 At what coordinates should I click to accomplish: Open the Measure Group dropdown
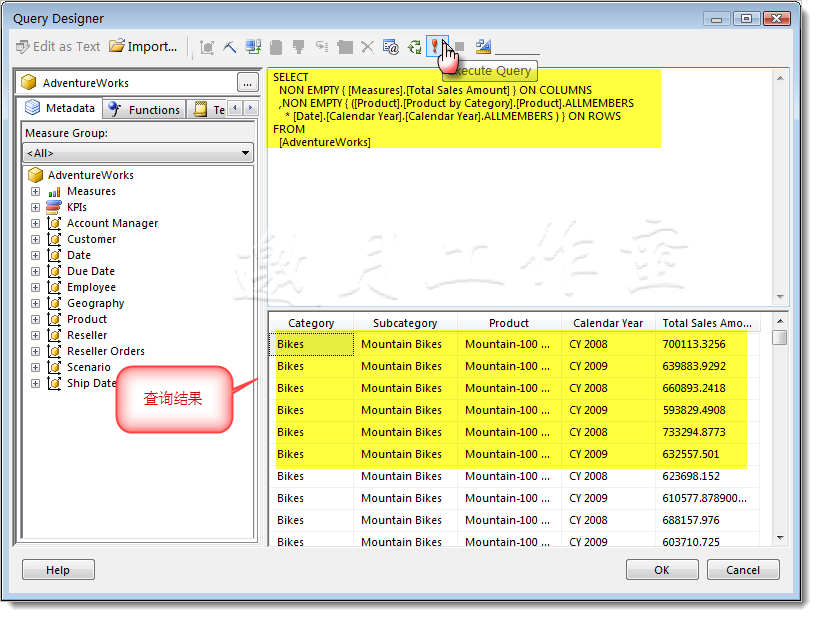(138, 153)
